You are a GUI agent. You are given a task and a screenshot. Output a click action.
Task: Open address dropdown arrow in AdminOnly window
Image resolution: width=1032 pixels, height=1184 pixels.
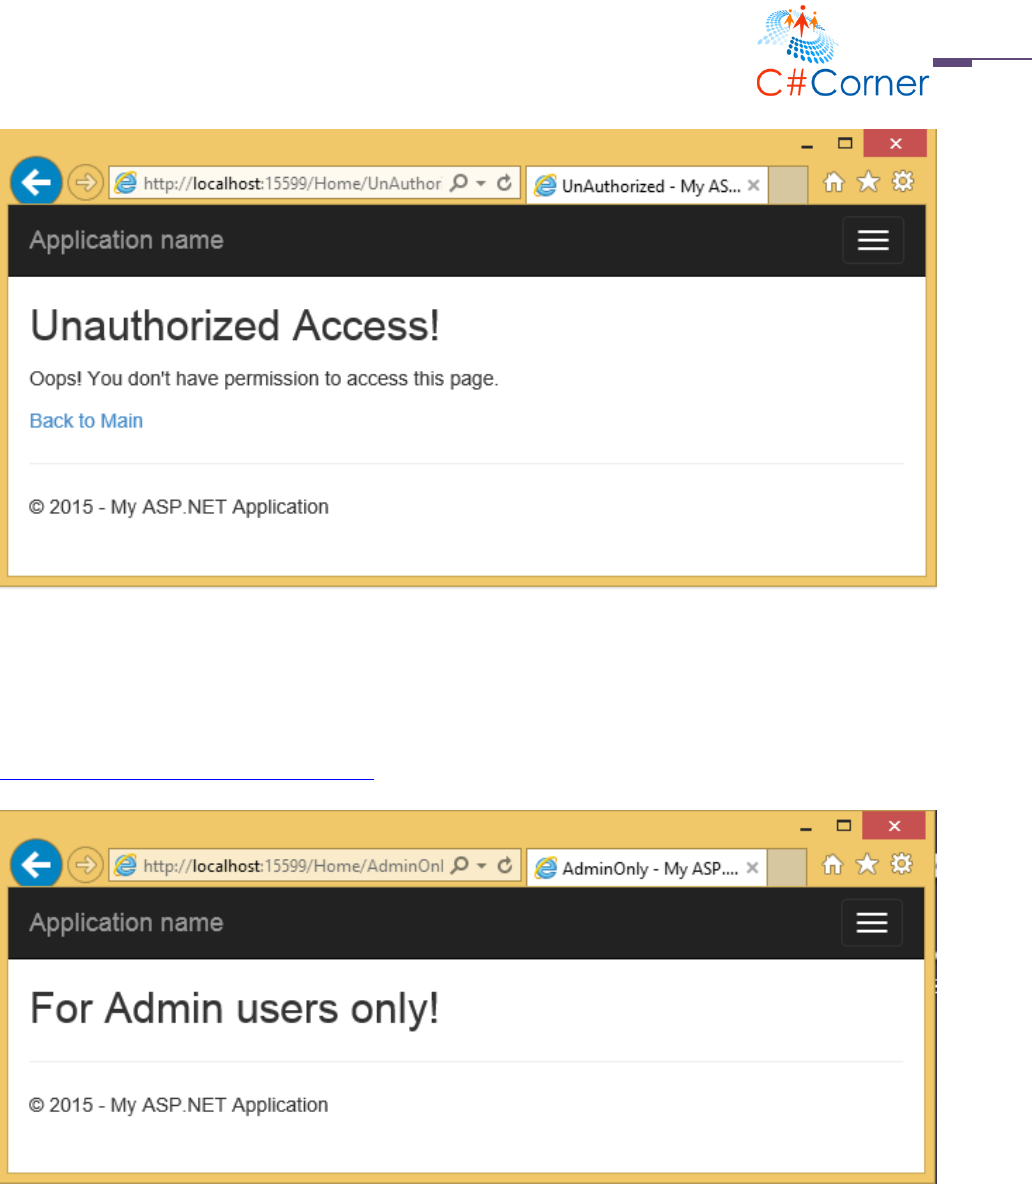pos(482,866)
